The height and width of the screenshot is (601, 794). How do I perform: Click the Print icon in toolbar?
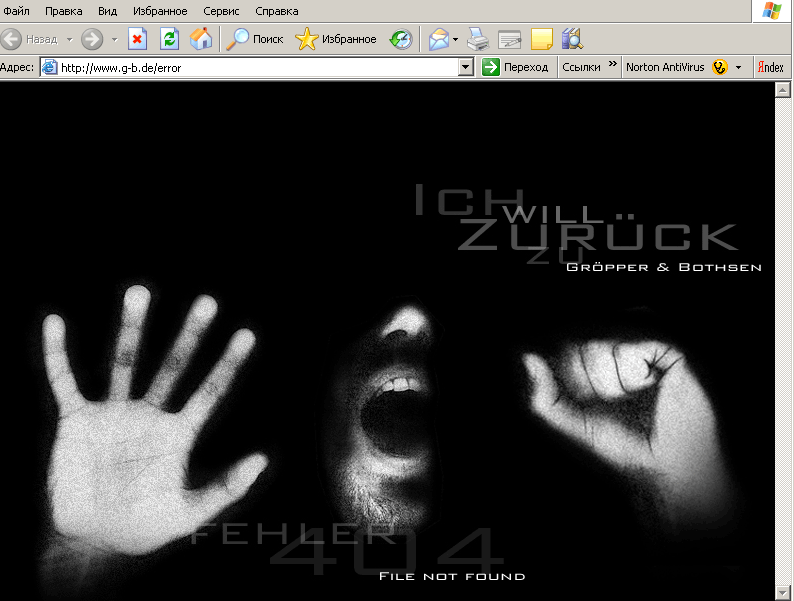pyautogui.click(x=478, y=39)
